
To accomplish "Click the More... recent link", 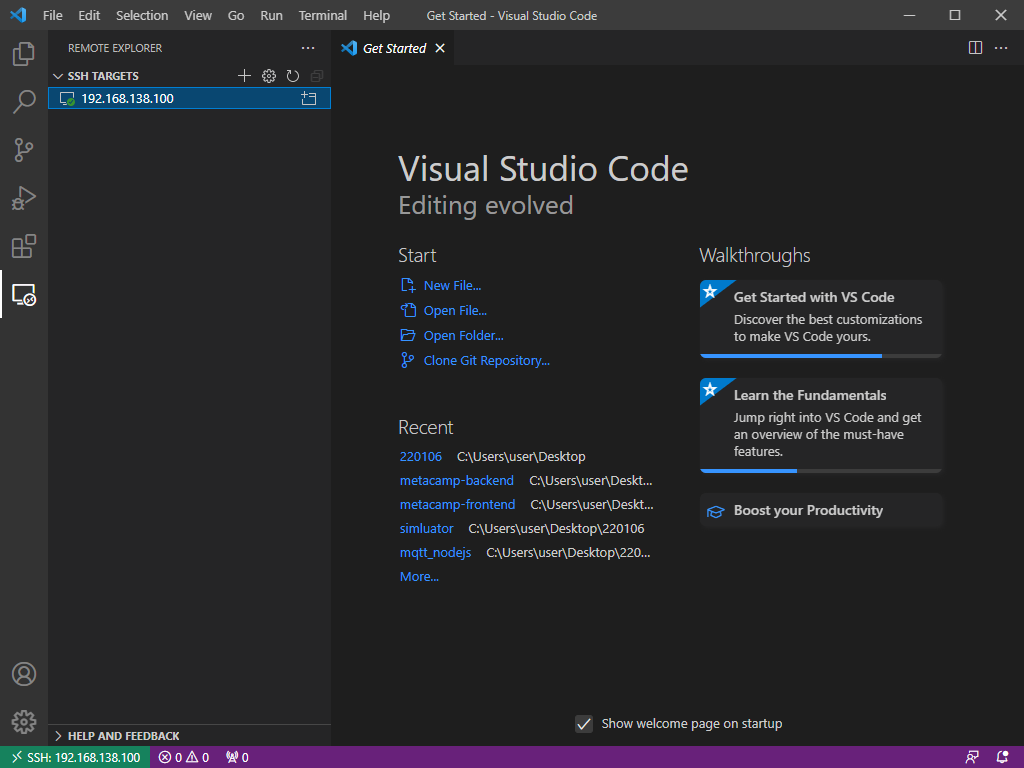I will [x=419, y=577].
